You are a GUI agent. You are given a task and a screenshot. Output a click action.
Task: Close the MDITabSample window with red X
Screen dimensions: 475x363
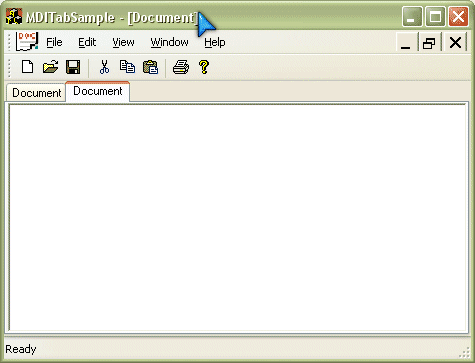click(458, 17)
